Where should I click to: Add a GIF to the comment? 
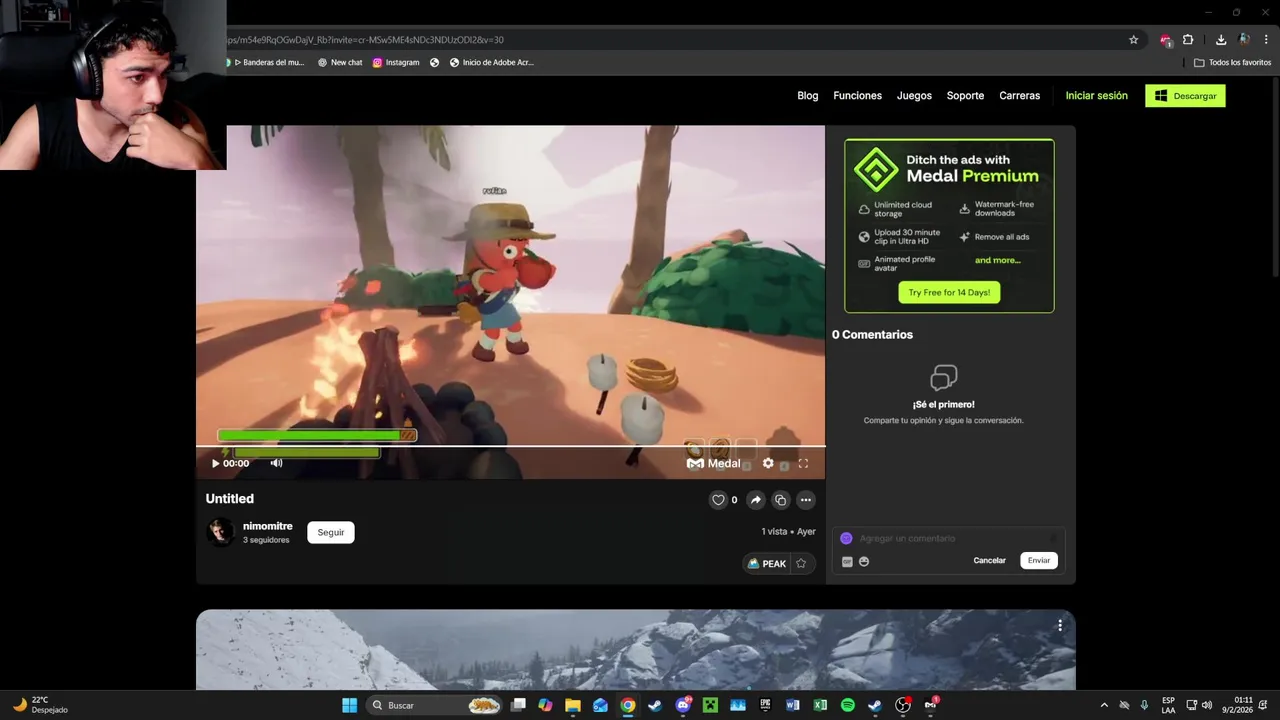(x=847, y=561)
